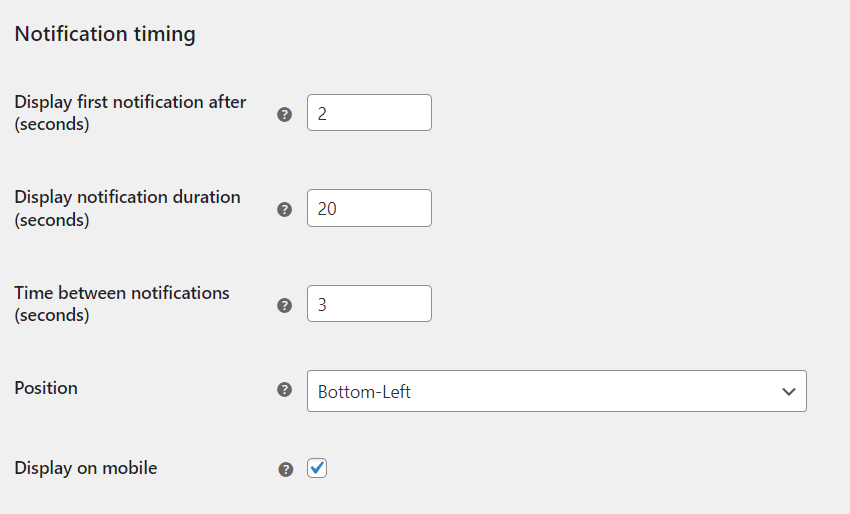850x514 pixels.
Task: Click the 'Display on mobile' label
Action: (86, 467)
